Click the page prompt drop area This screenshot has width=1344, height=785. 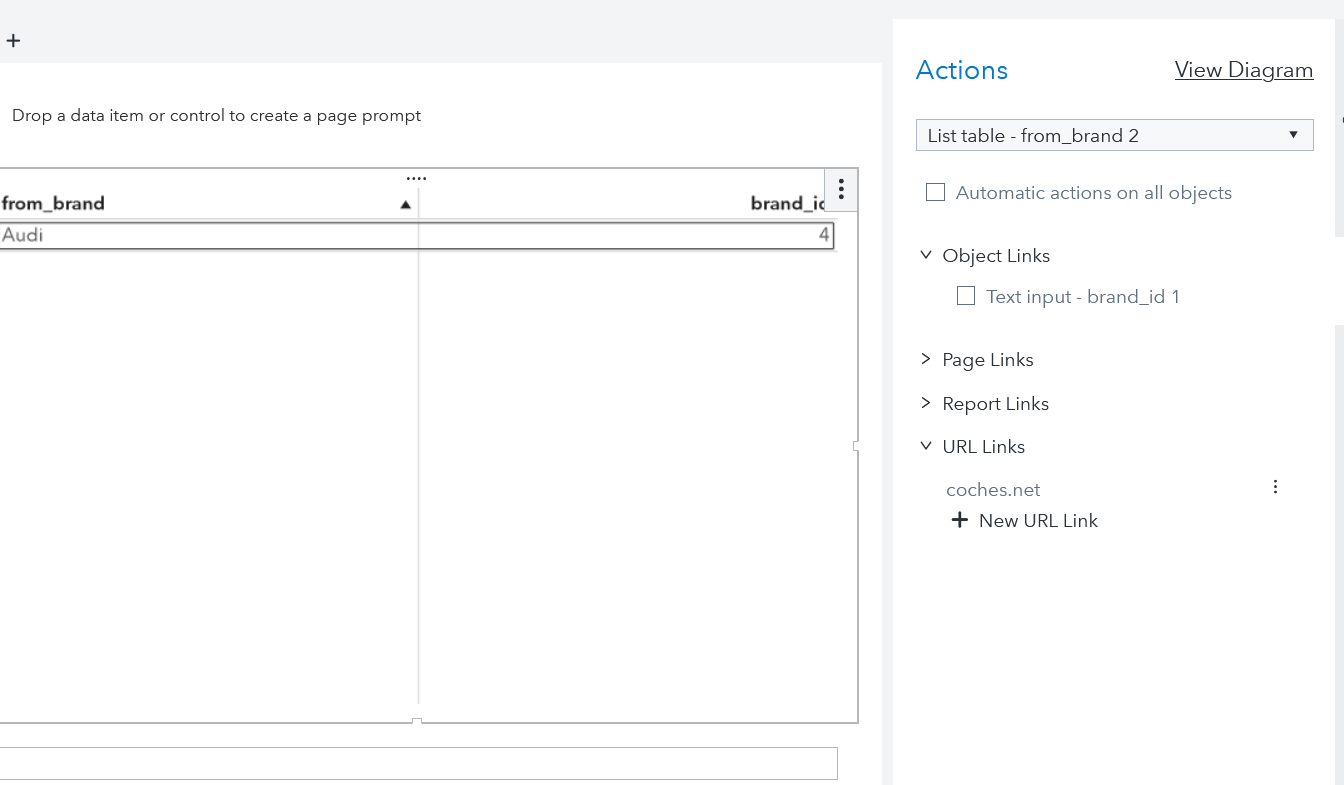[x=216, y=116]
